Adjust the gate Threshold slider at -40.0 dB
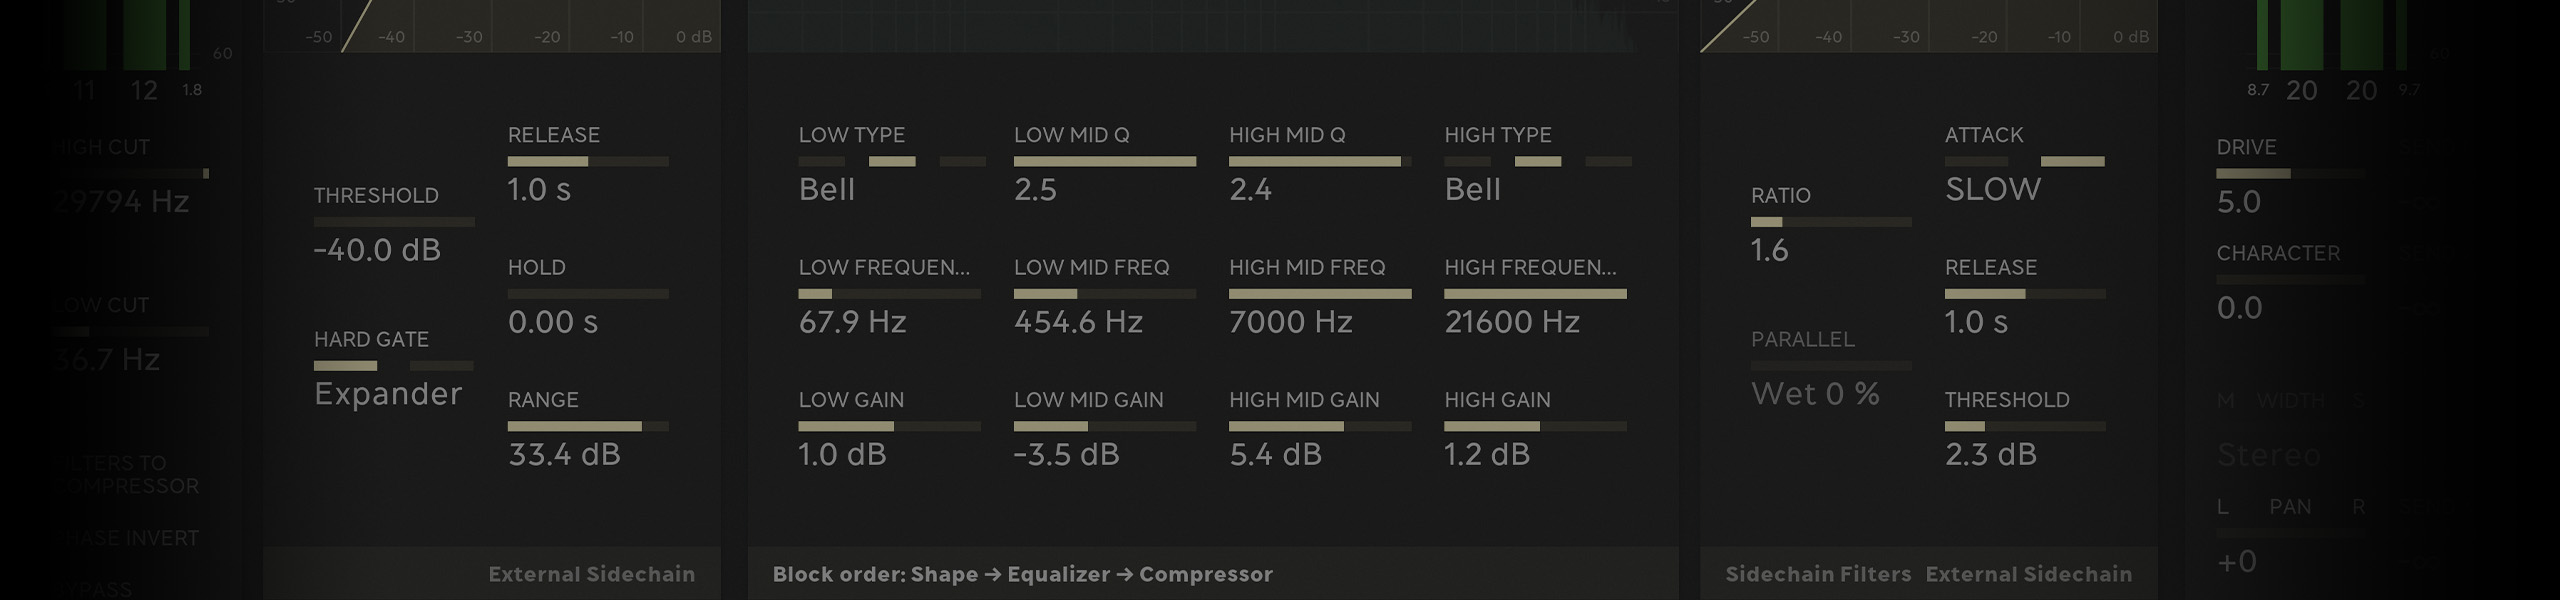 [x=394, y=222]
